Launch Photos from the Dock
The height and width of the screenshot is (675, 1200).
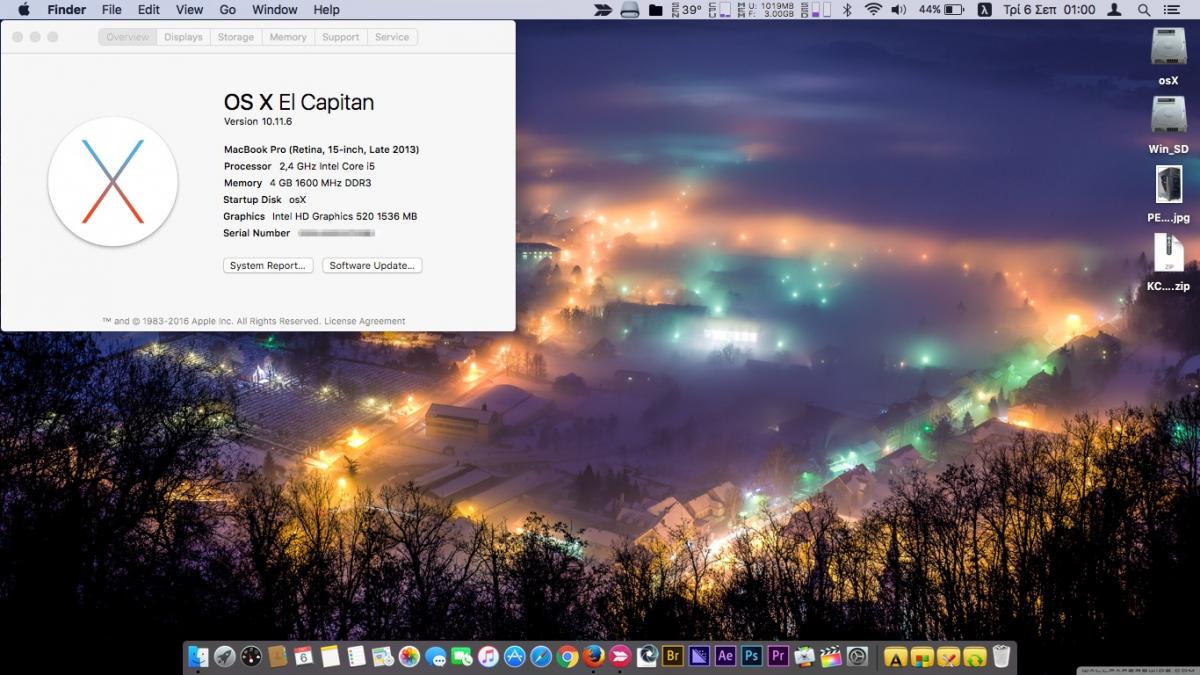point(409,656)
